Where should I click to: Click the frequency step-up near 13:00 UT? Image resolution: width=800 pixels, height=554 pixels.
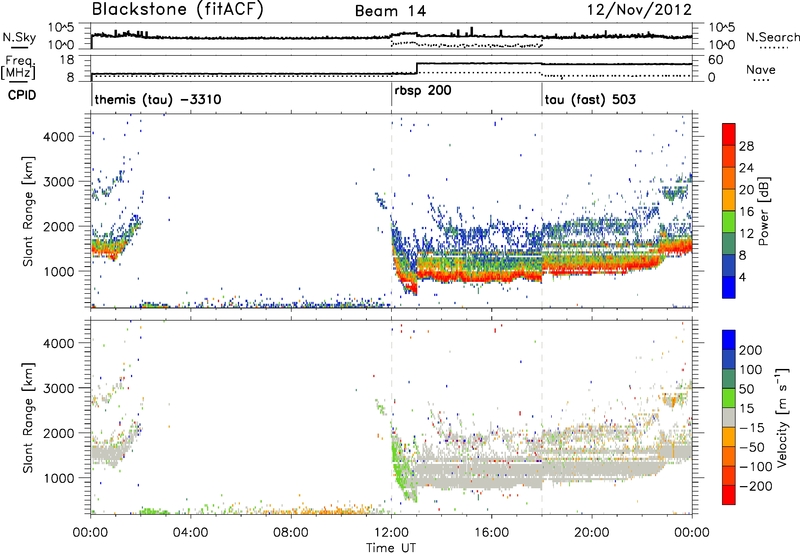click(417, 68)
